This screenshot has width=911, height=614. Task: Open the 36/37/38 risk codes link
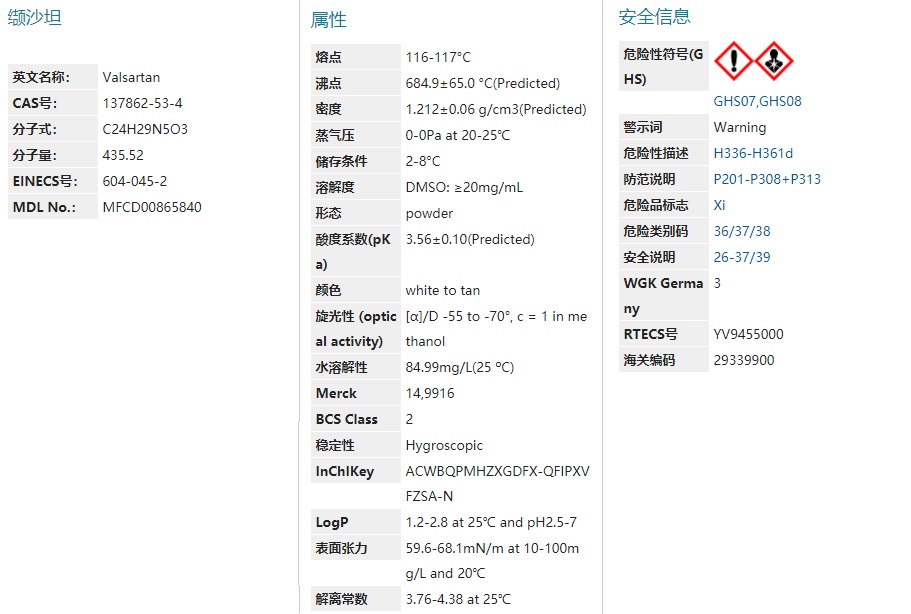coord(742,231)
